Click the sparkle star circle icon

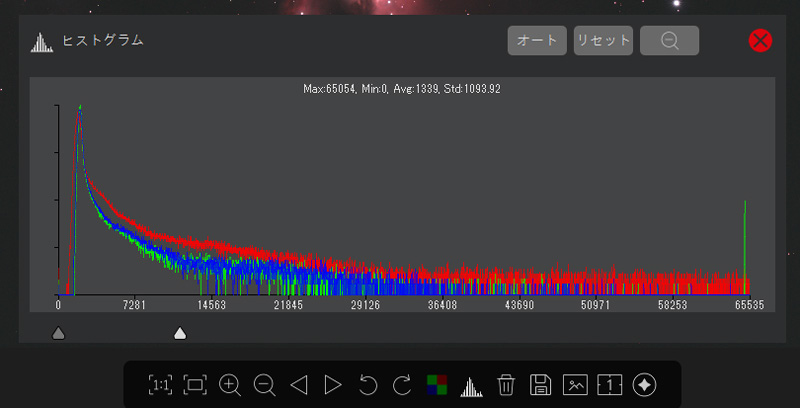click(644, 385)
